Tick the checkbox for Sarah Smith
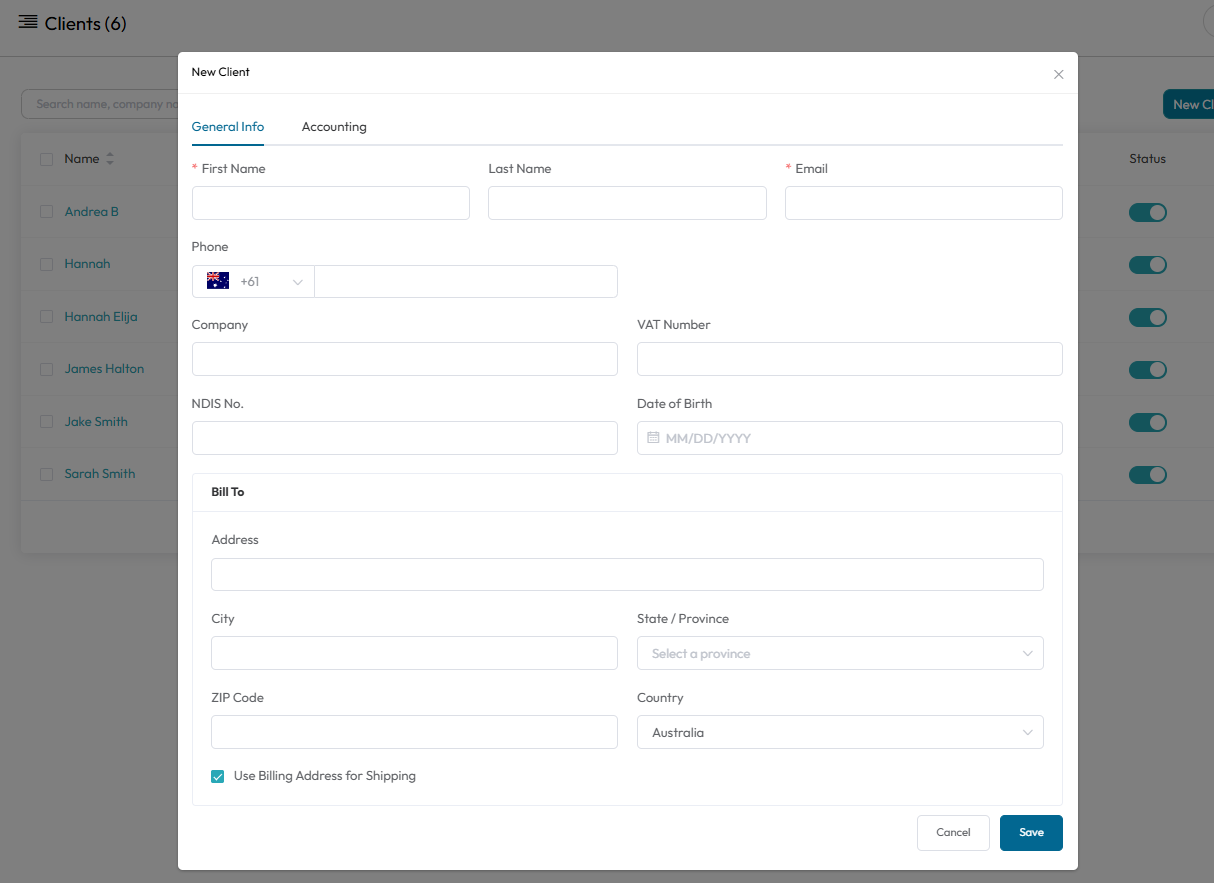This screenshot has width=1214, height=883. (46, 474)
